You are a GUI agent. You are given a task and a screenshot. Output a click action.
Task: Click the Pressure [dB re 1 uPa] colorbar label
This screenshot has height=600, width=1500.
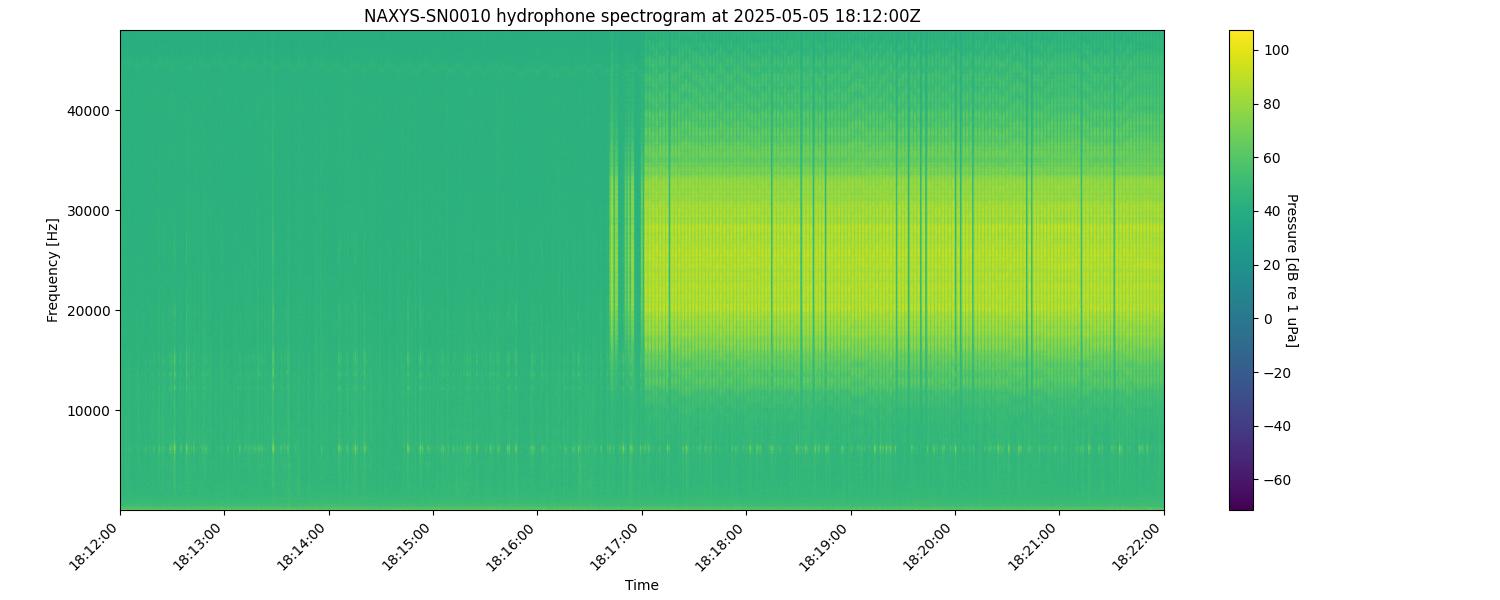[1291, 270]
